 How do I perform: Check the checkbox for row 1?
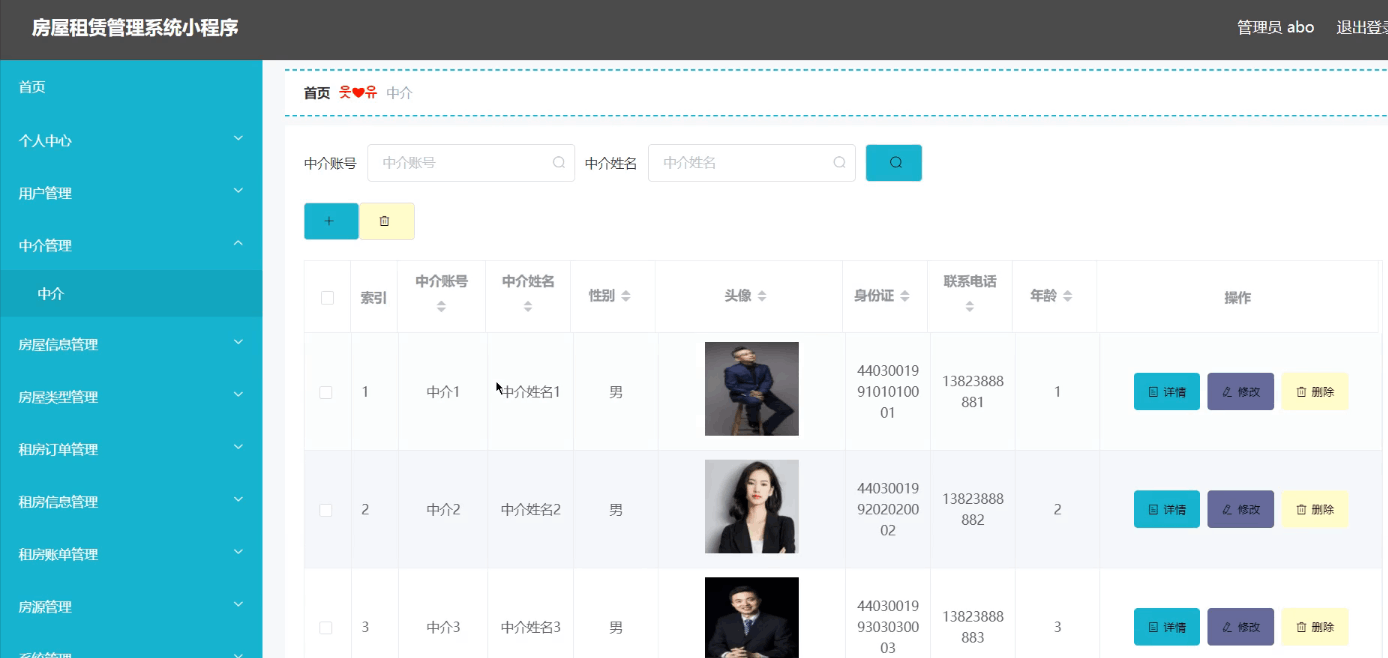(x=325, y=392)
